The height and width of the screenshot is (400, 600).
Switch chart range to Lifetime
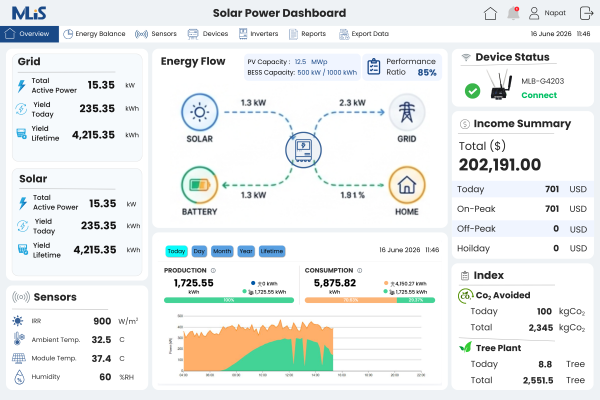272,251
